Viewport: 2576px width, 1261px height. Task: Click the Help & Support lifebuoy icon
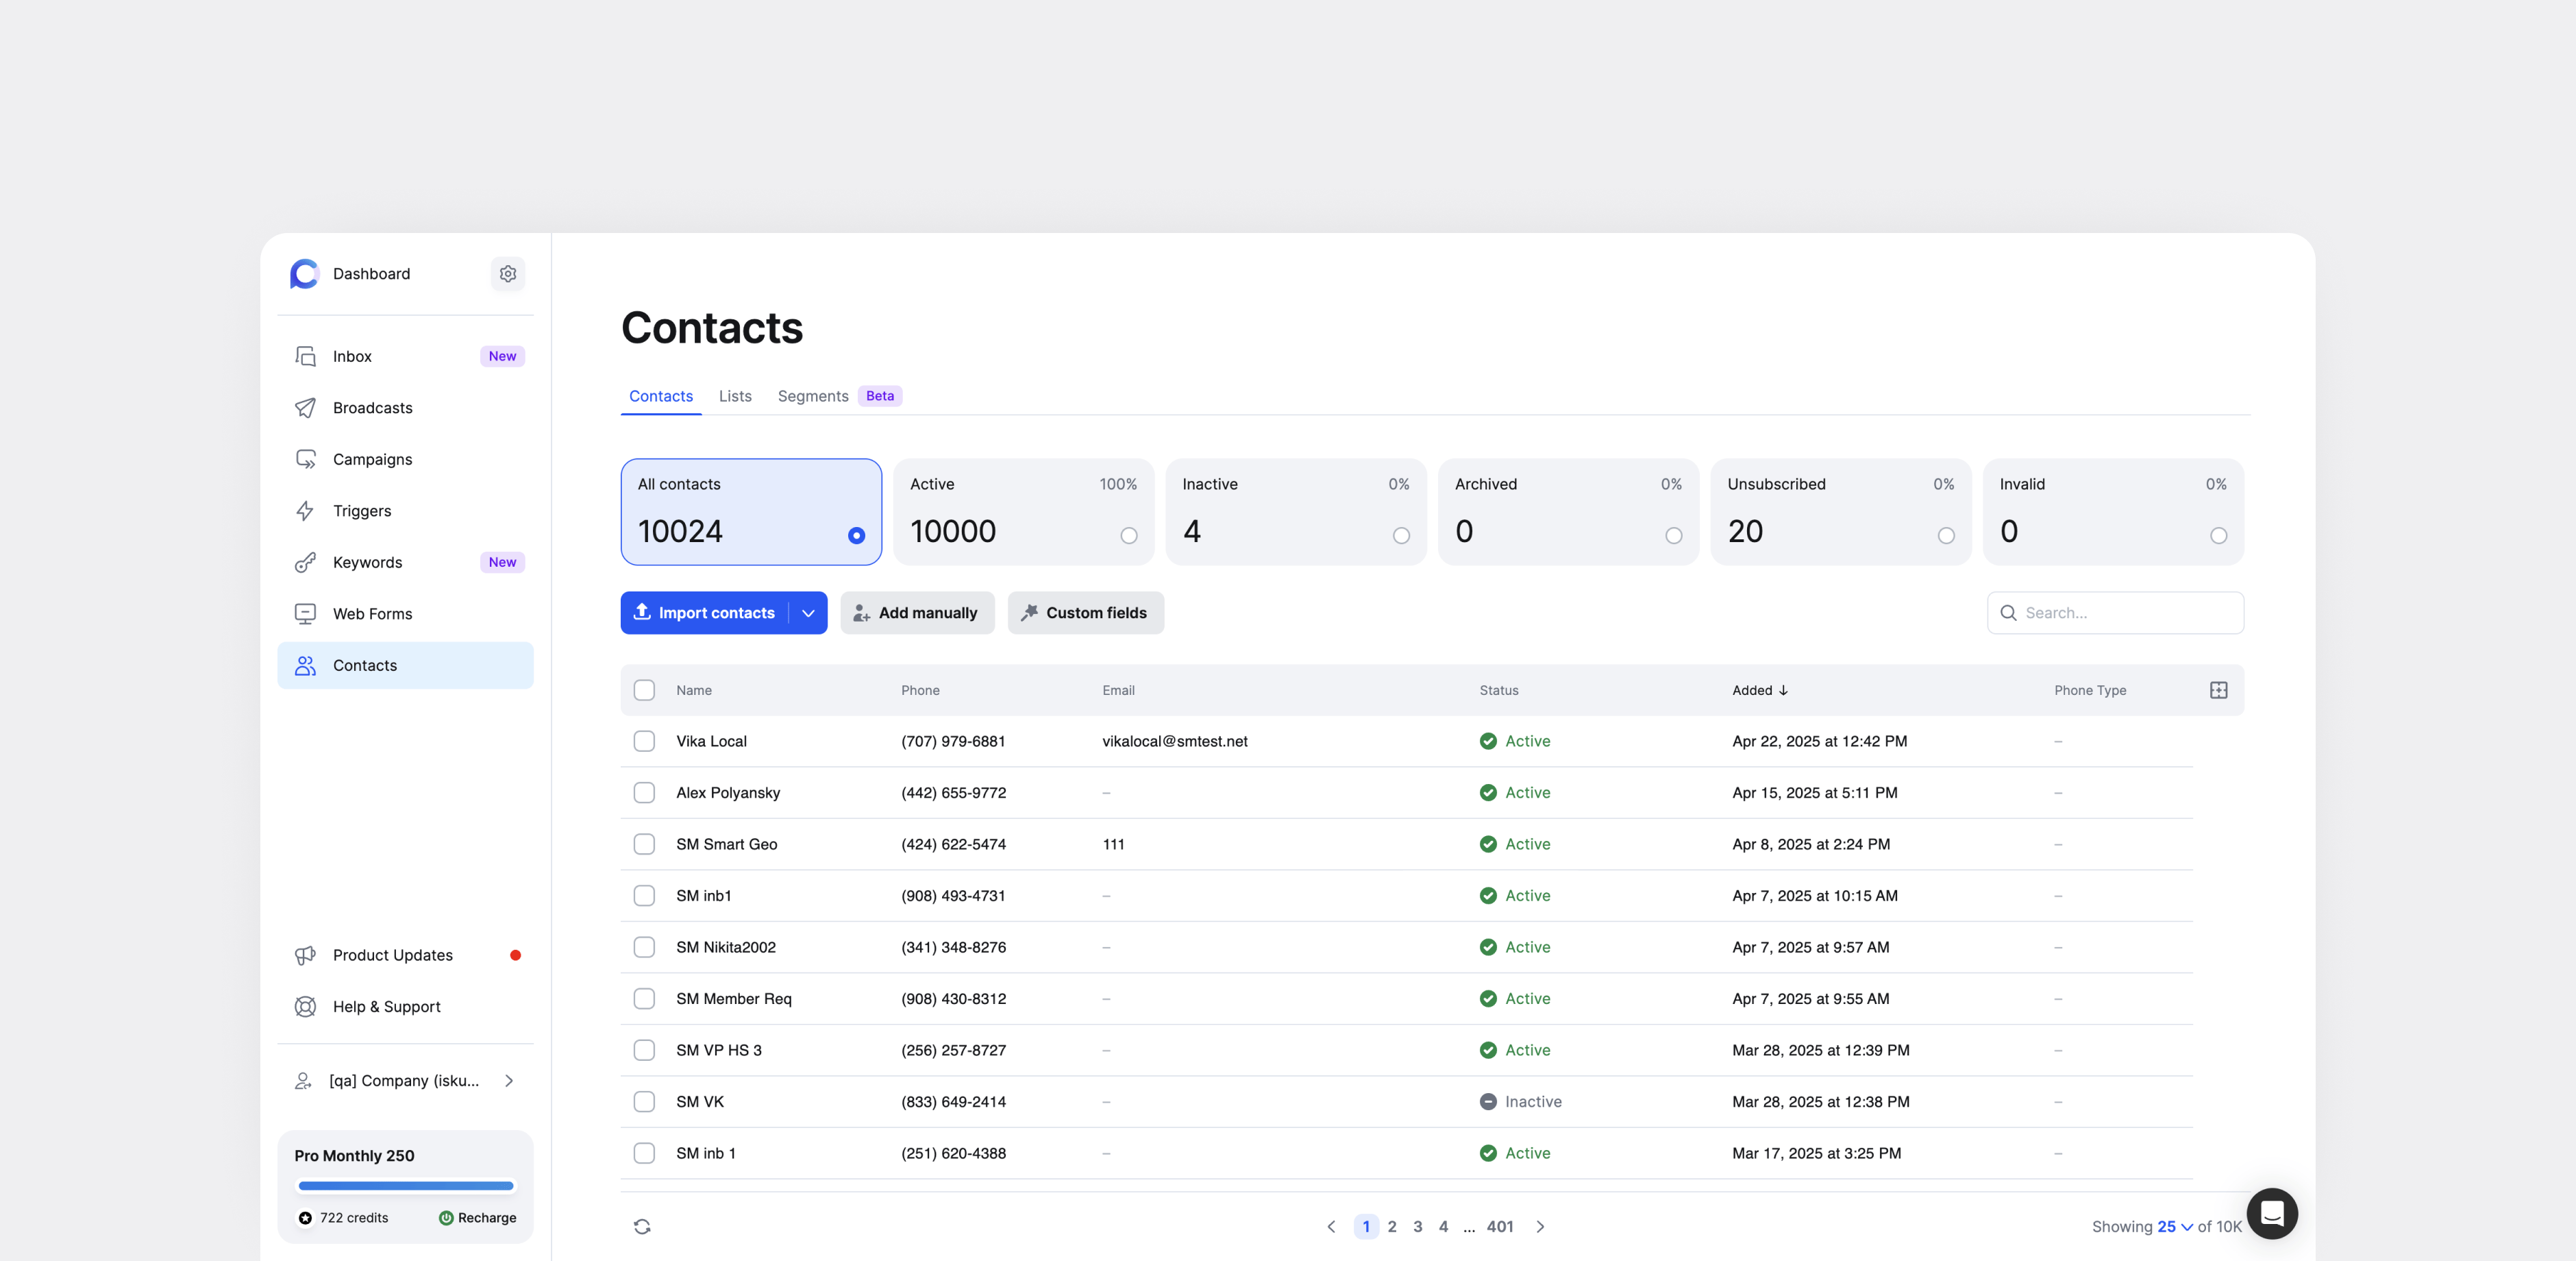click(305, 1007)
